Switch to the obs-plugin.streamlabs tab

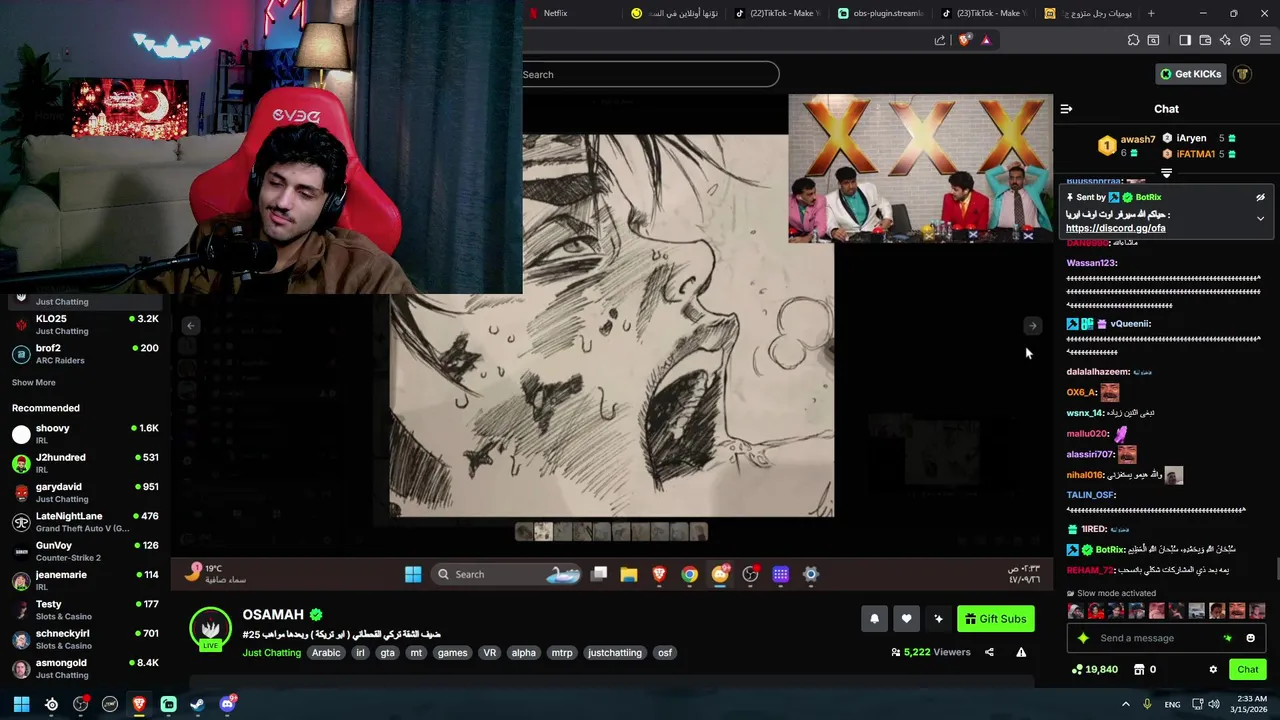[879, 13]
